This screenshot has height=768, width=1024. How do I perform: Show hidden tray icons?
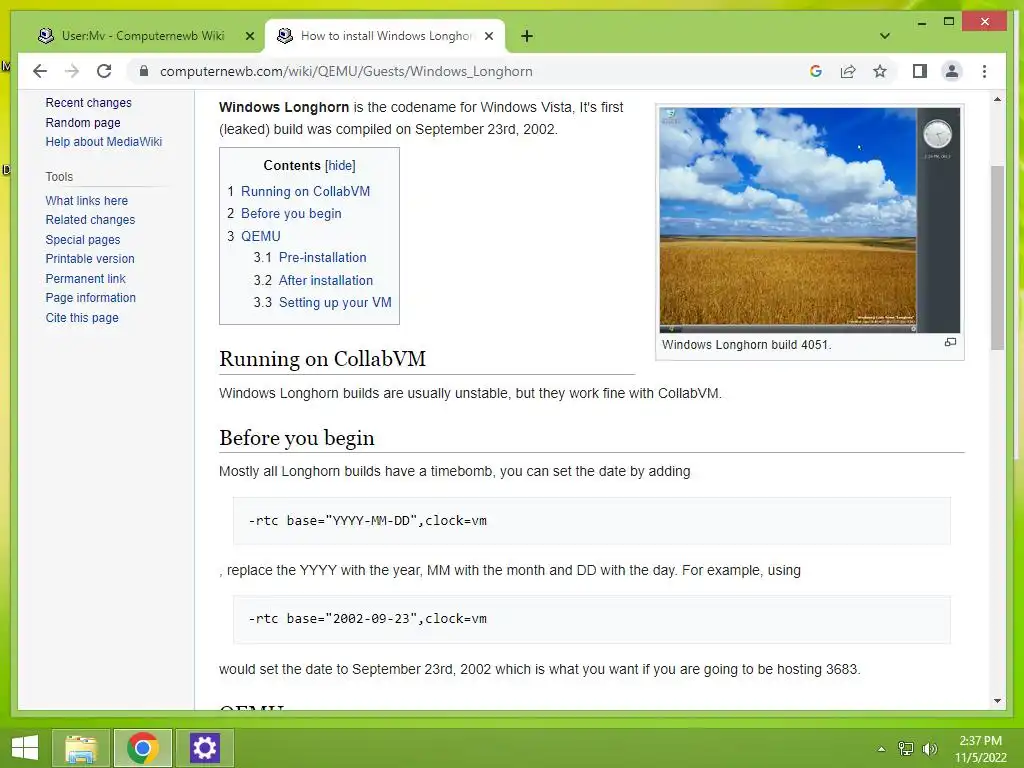pos(882,749)
